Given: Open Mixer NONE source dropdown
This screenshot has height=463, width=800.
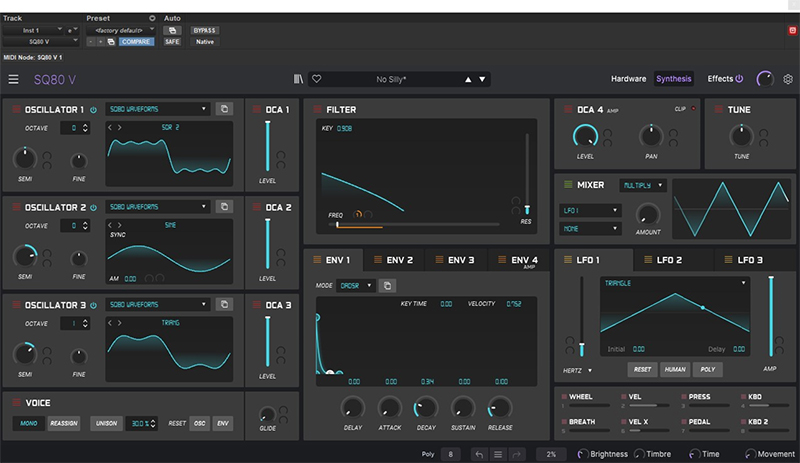Looking at the screenshot, I should 590,229.
